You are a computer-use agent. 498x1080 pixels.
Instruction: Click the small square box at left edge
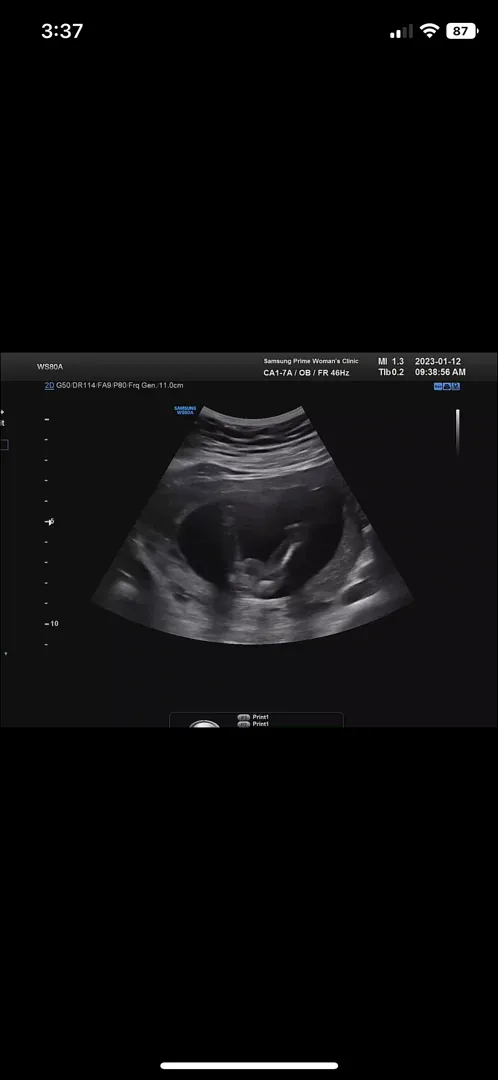(x=3, y=445)
